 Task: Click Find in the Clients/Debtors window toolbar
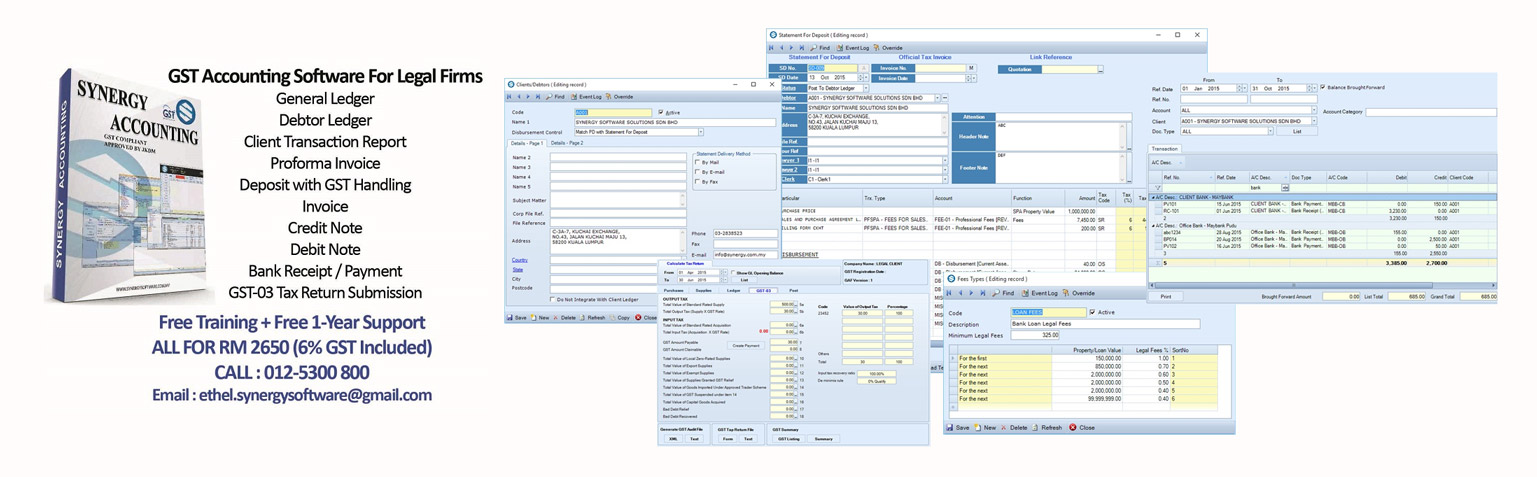[555, 97]
